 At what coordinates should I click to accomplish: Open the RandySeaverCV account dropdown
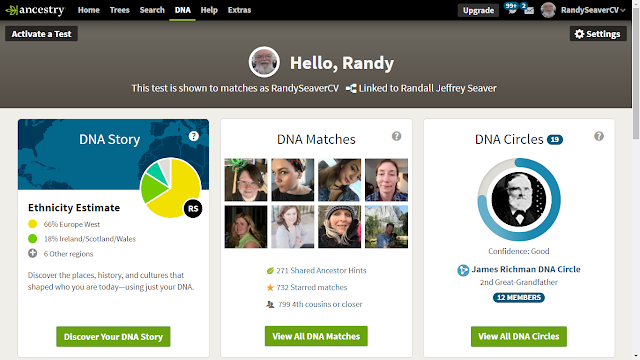[583, 10]
